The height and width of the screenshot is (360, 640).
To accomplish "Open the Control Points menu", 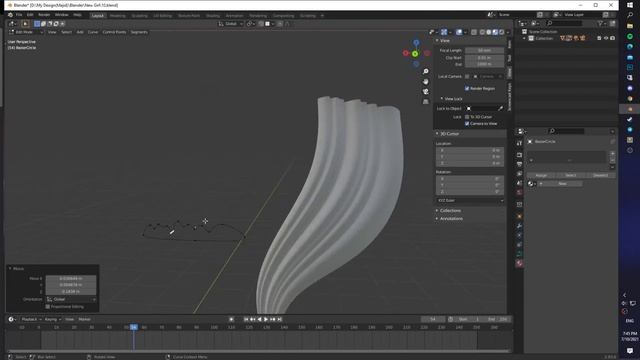I will tap(114, 32).
